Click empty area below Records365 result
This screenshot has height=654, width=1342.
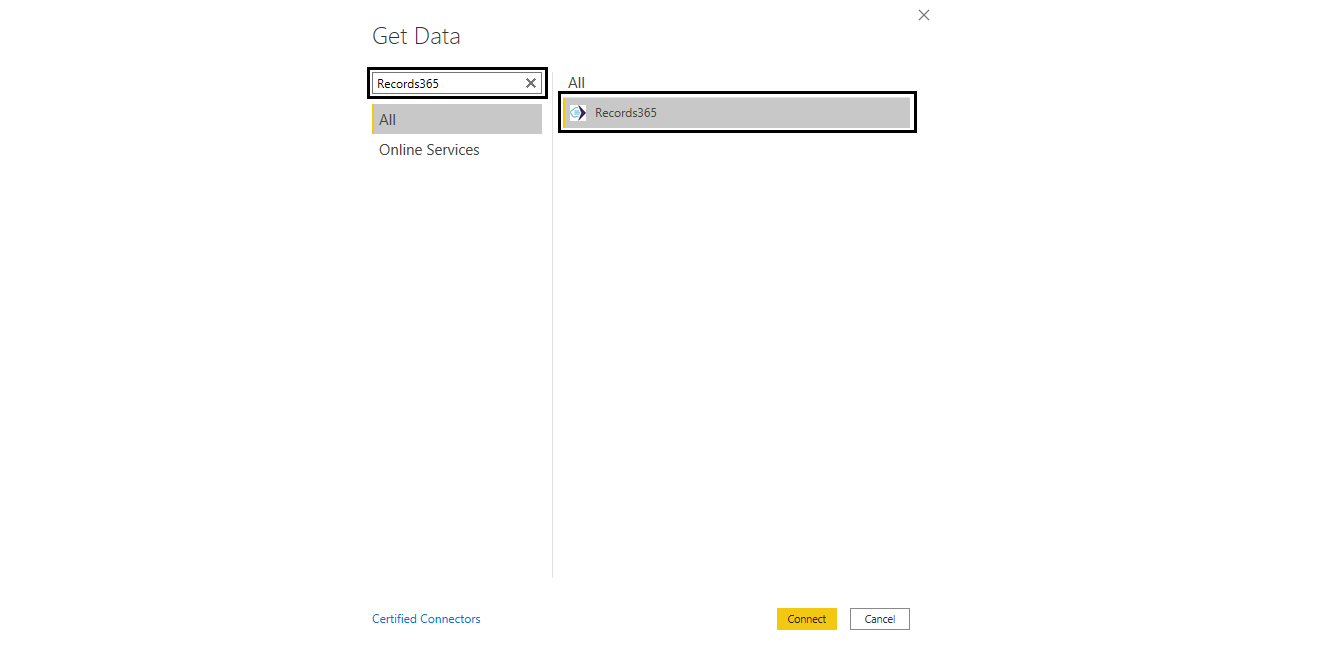(737, 350)
